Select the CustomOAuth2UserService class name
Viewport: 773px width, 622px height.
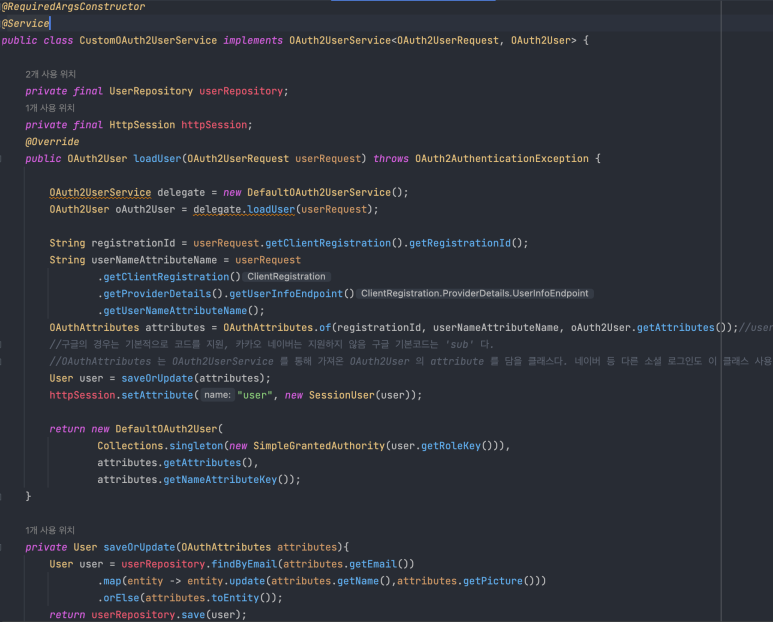click(148, 40)
